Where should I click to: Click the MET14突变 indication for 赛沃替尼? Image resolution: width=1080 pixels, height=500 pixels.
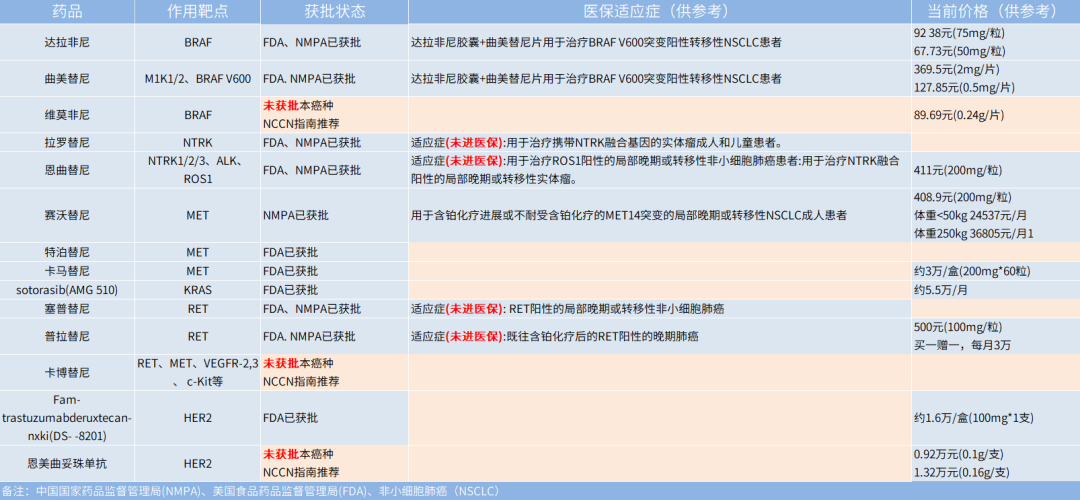629,215
